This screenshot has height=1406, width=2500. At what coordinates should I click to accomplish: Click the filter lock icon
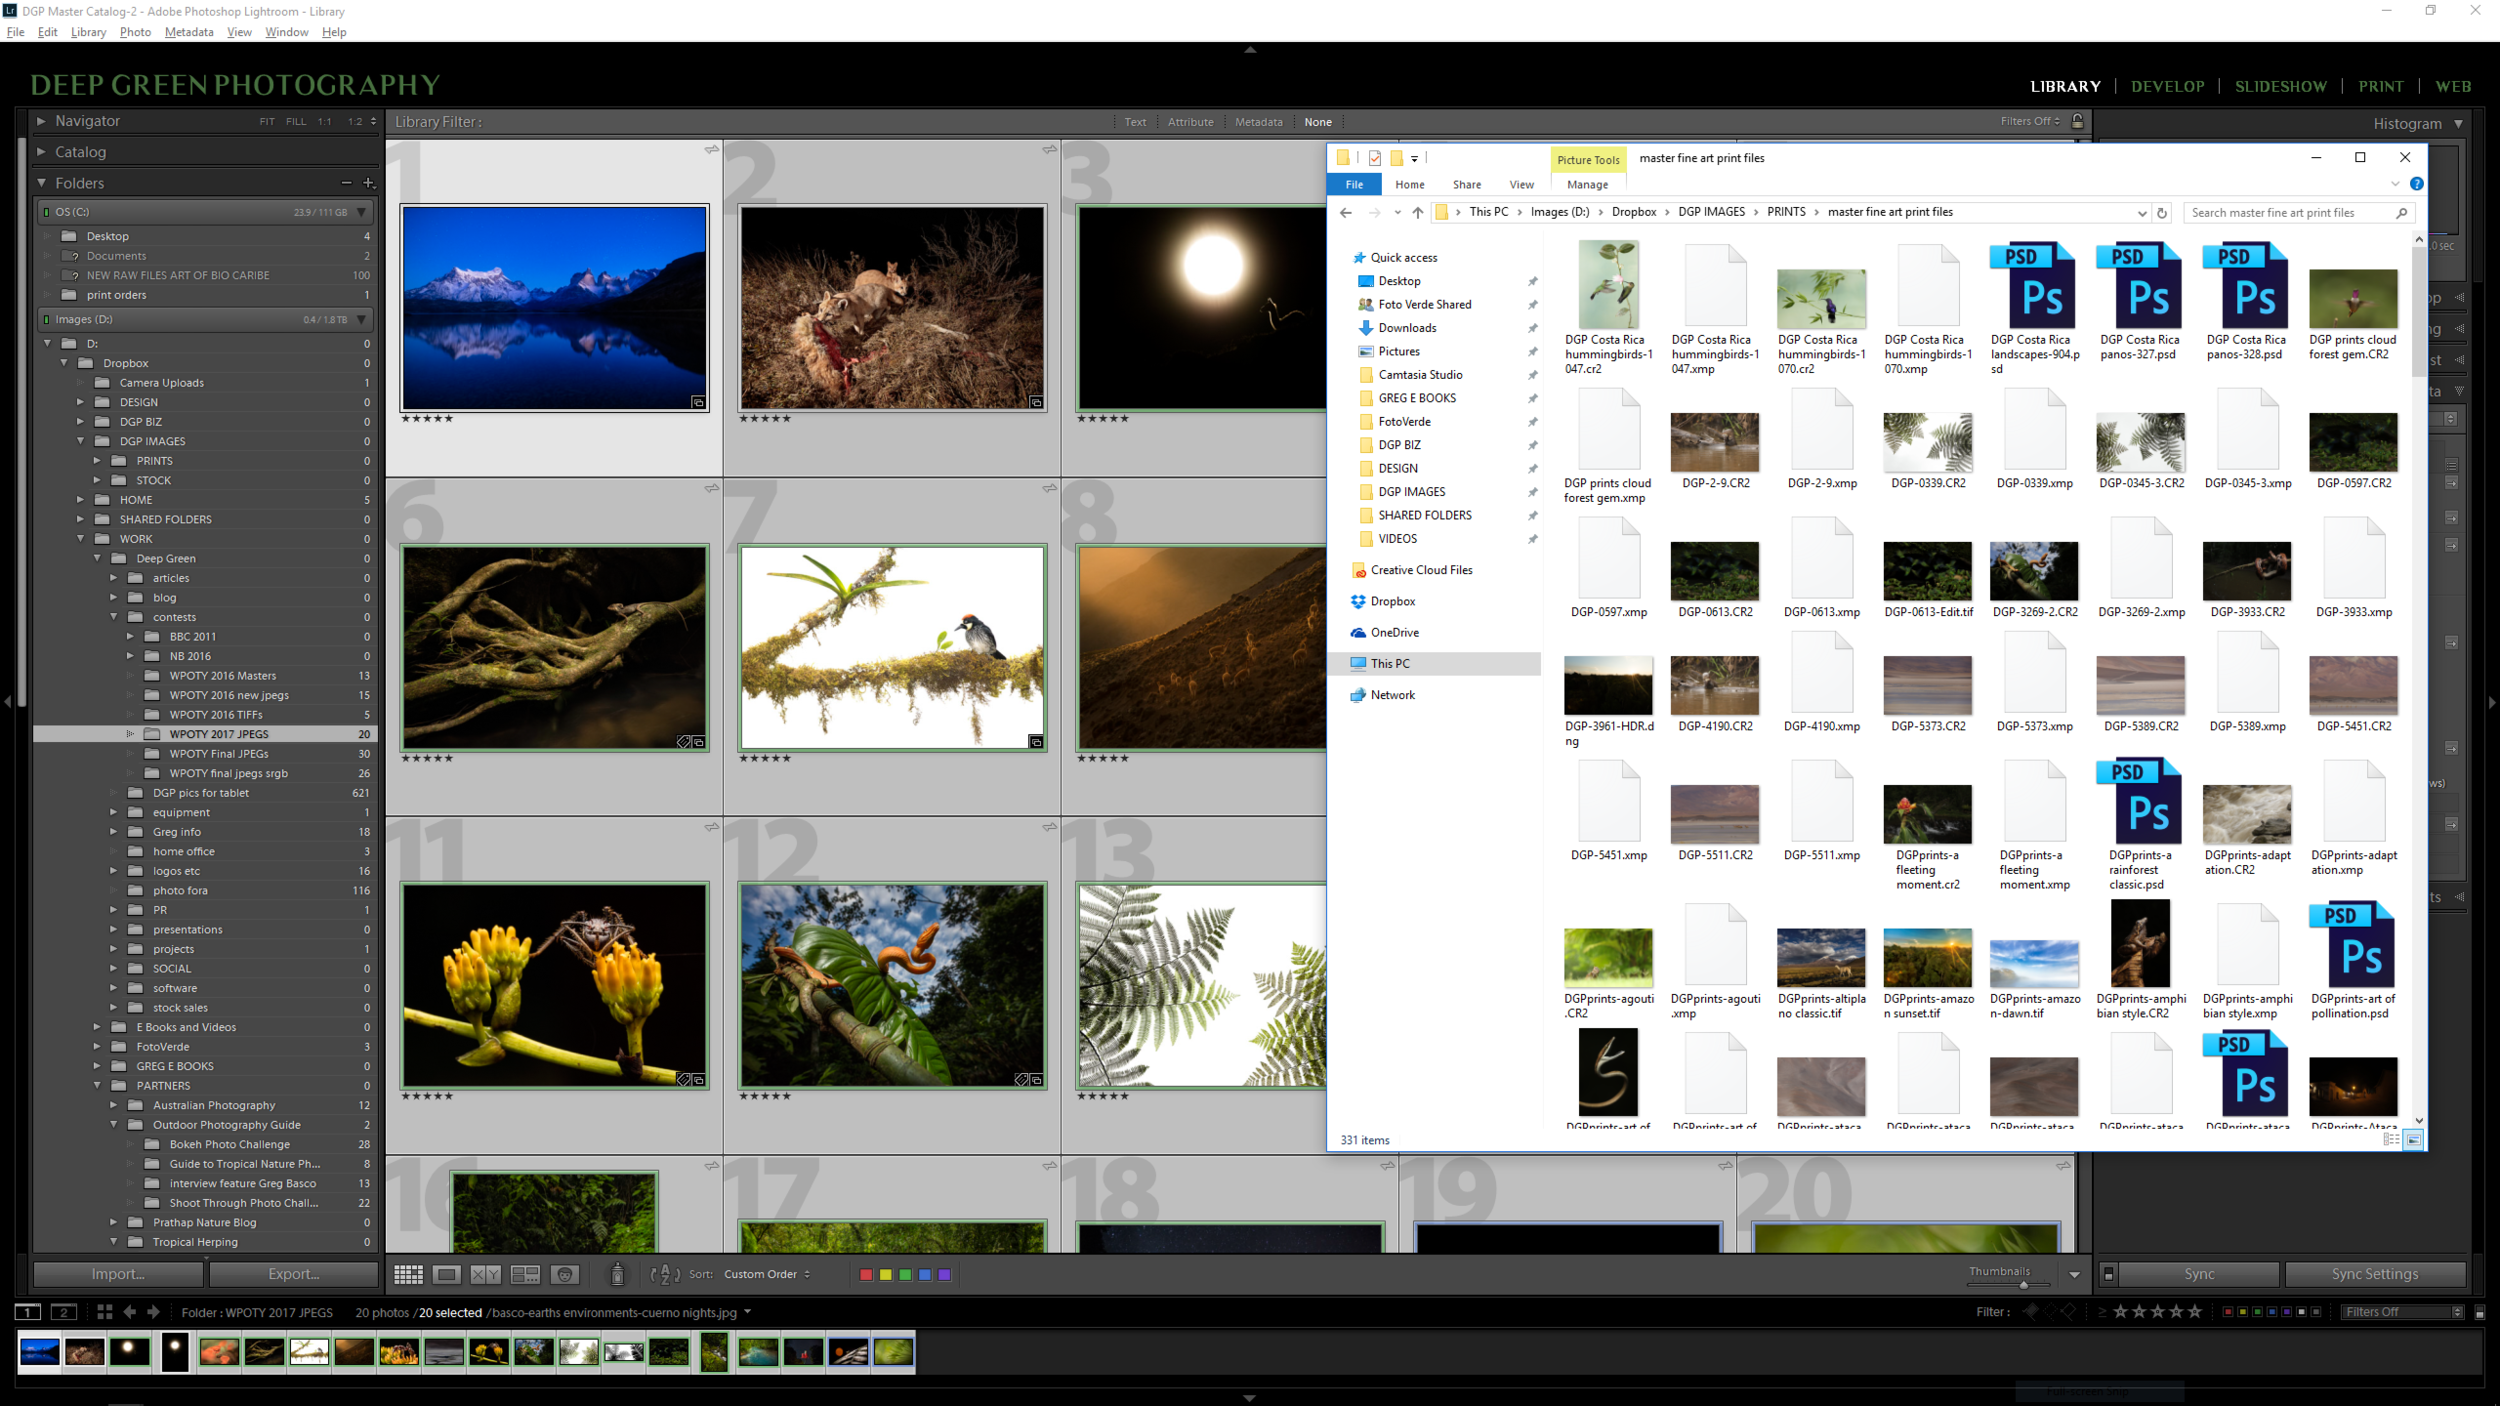pyautogui.click(x=2077, y=121)
